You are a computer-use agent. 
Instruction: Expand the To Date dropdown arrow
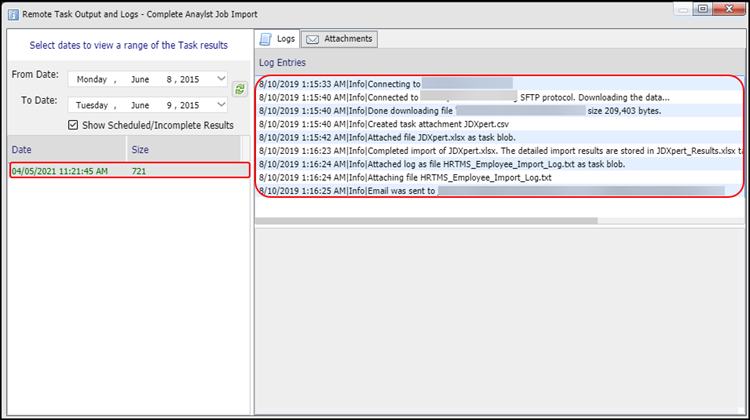click(x=221, y=104)
